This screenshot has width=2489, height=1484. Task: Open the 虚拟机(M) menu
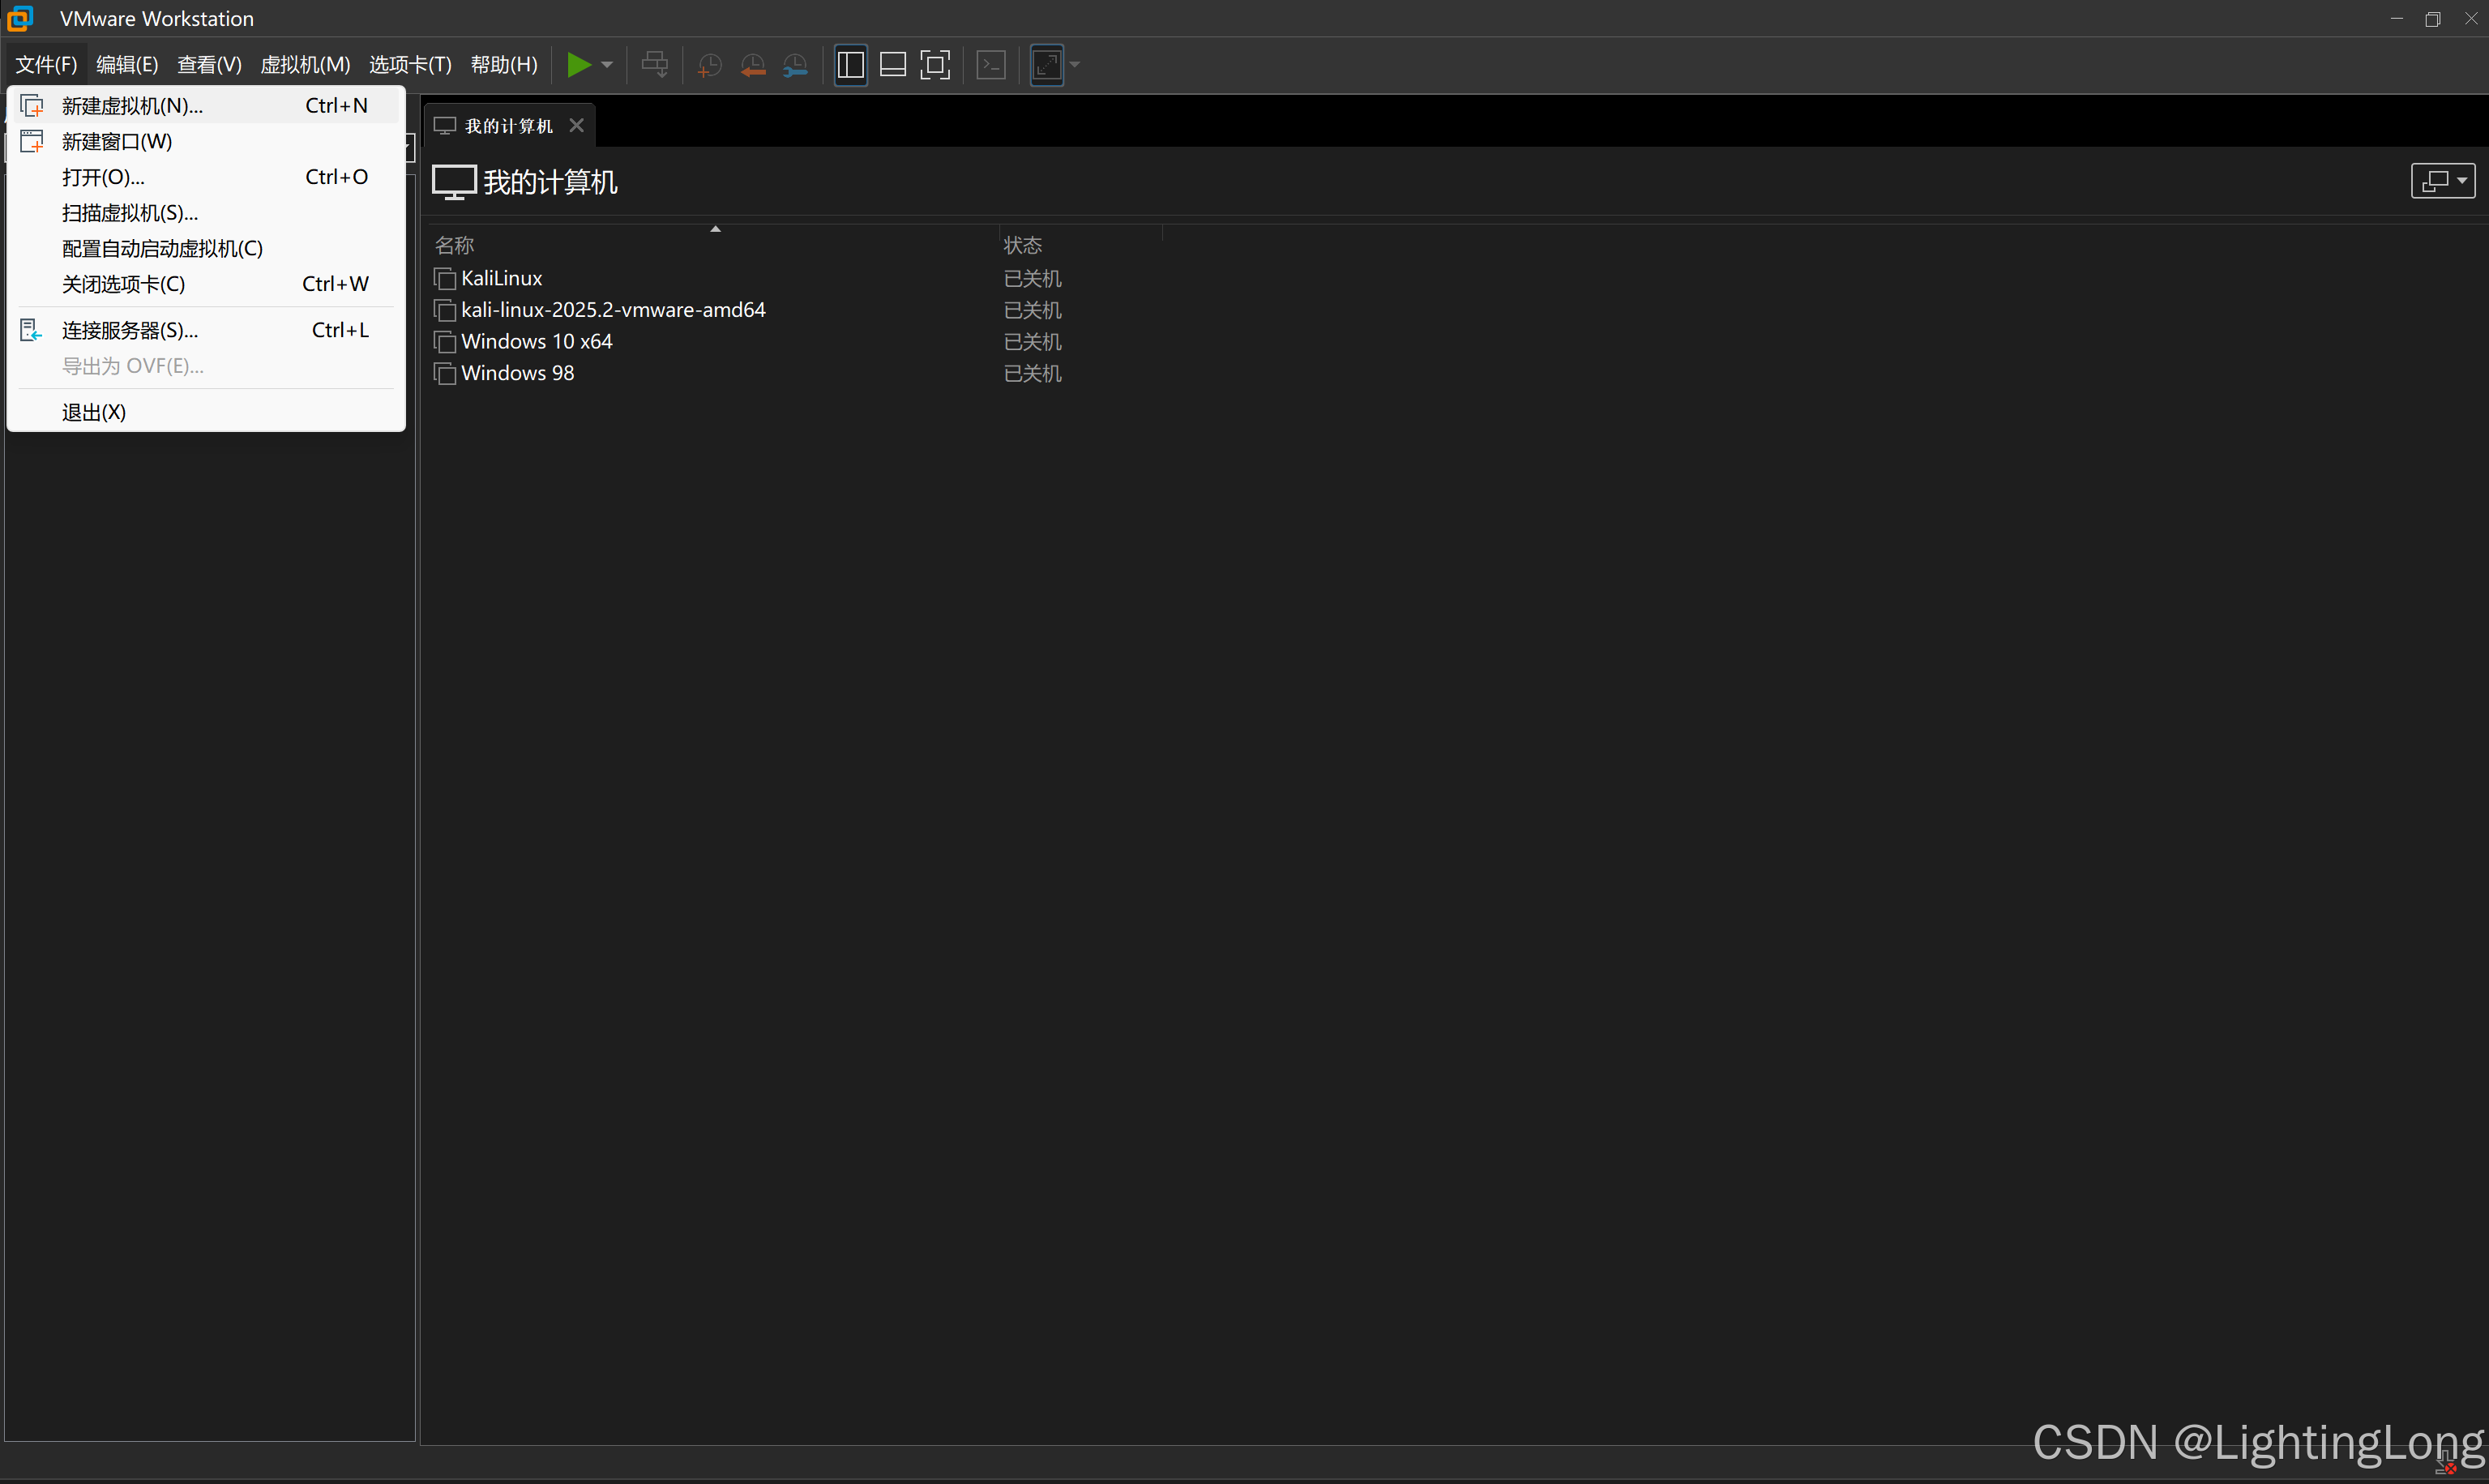[x=305, y=64]
